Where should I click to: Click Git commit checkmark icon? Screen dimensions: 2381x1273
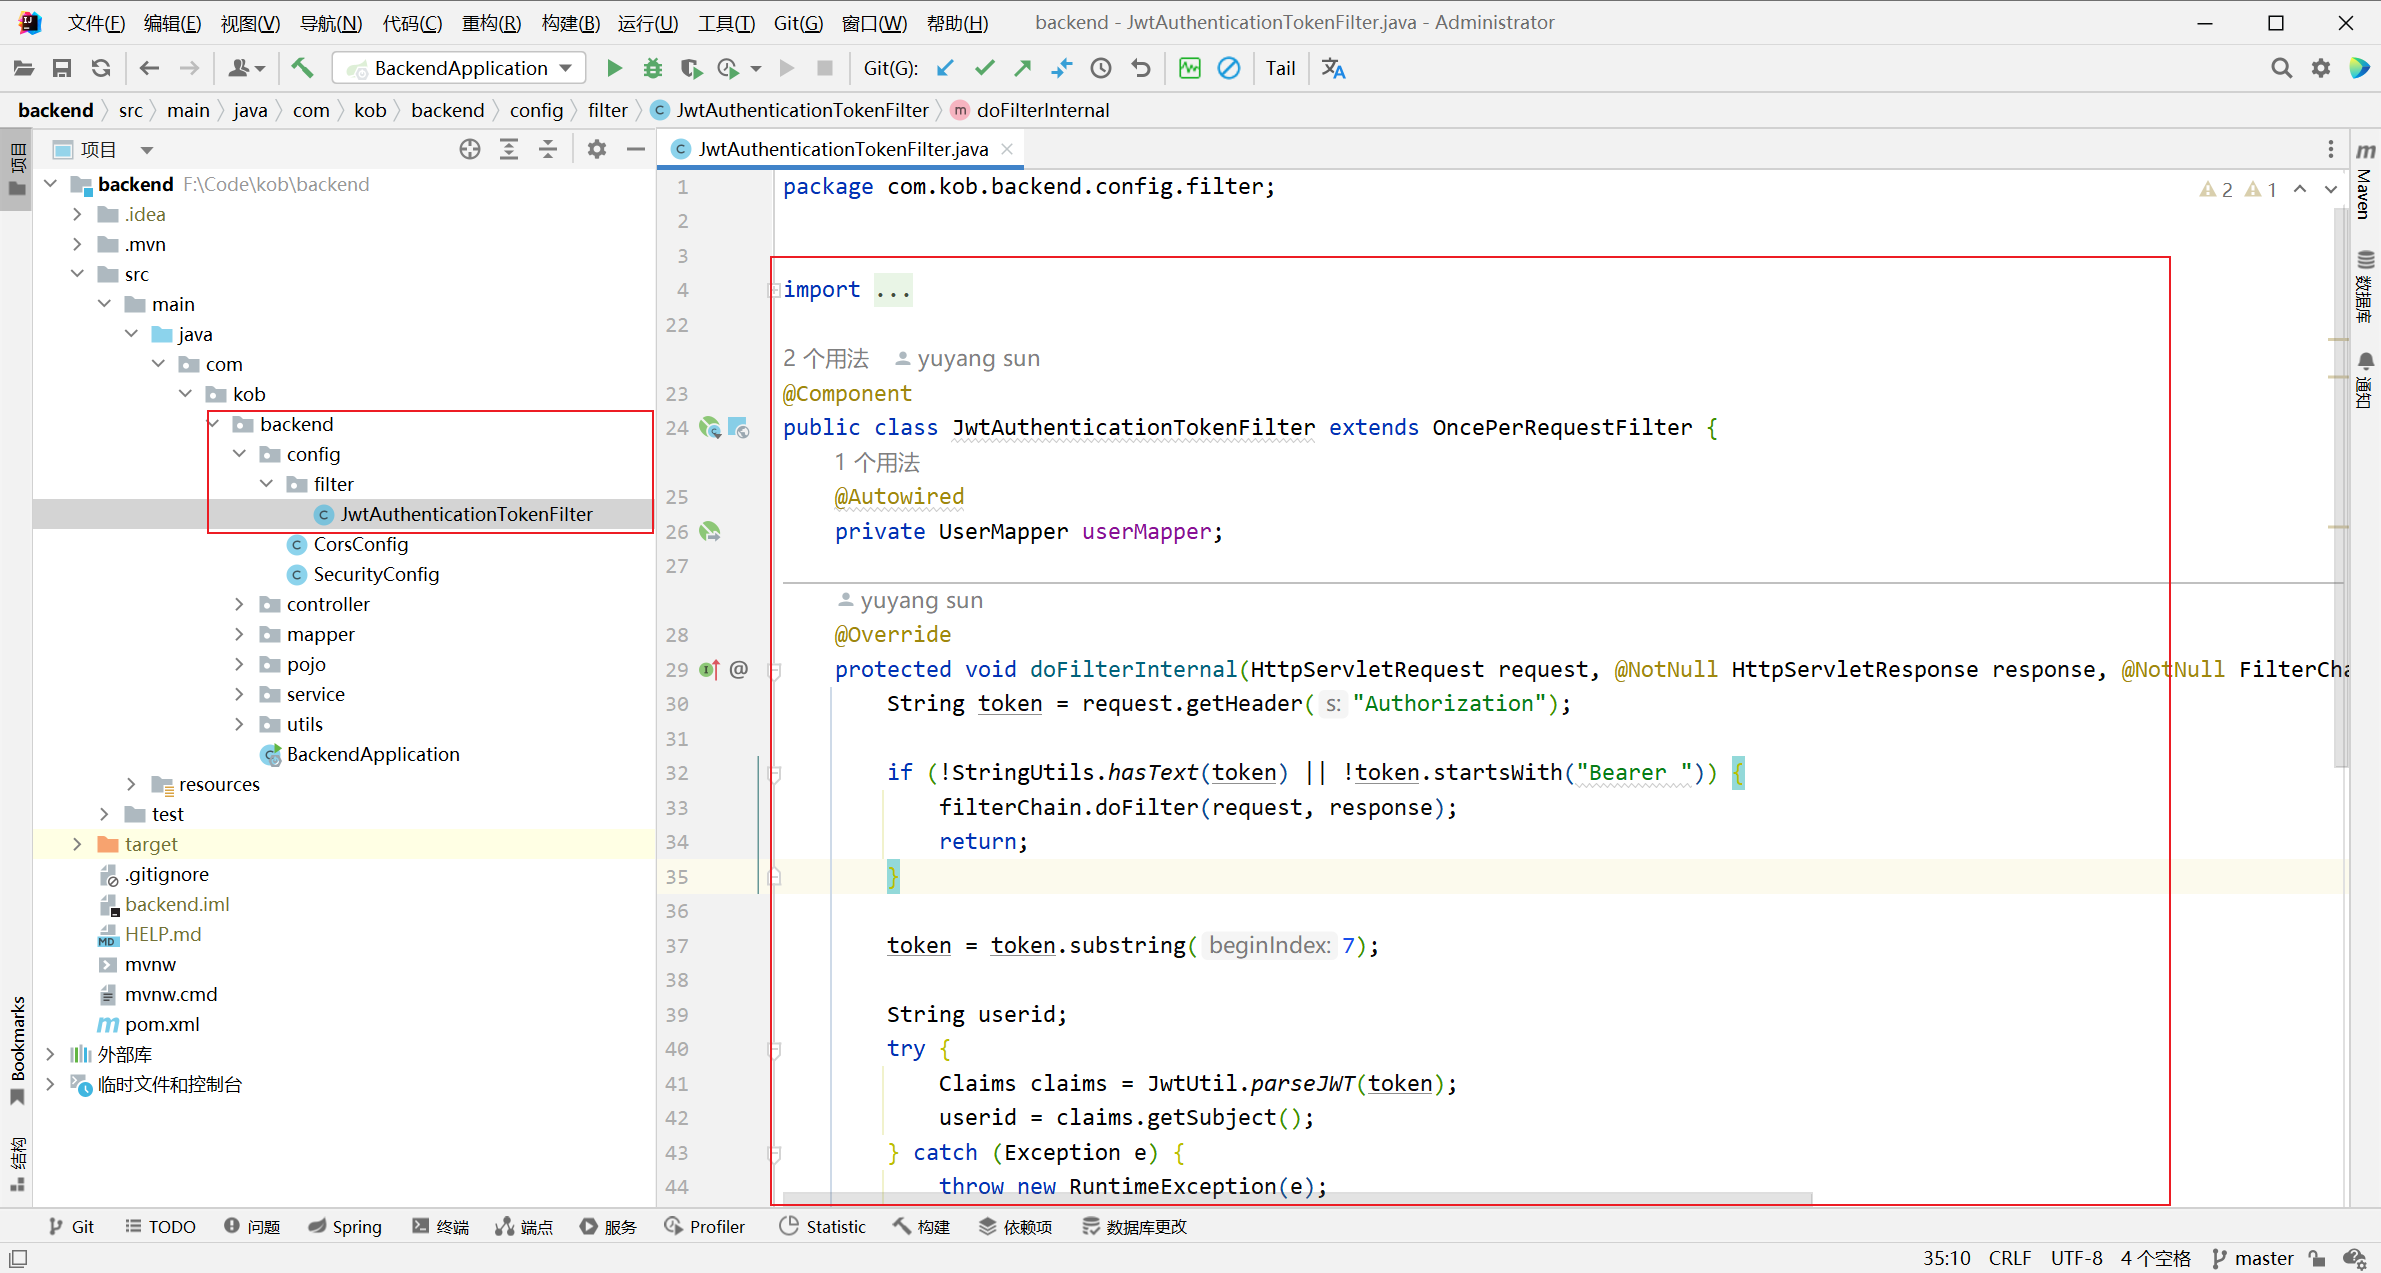984,68
